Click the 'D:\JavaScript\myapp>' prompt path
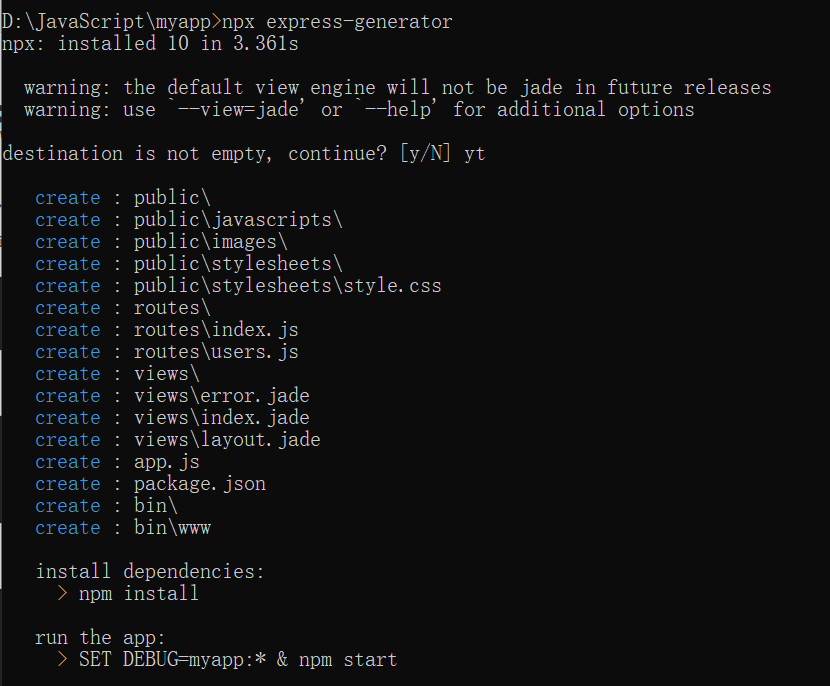The height and width of the screenshot is (686, 830). click(111, 21)
